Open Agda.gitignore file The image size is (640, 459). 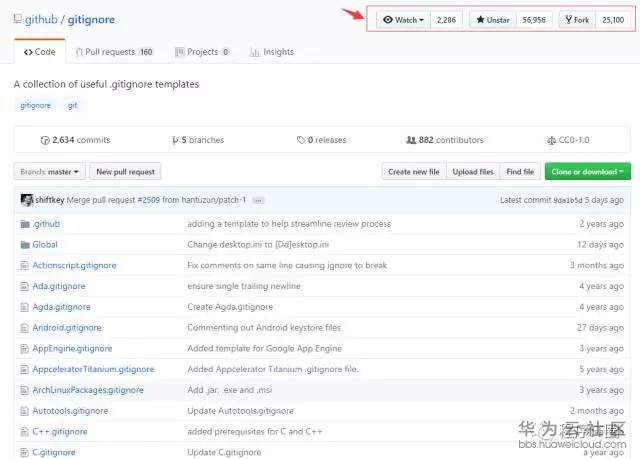(62, 307)
